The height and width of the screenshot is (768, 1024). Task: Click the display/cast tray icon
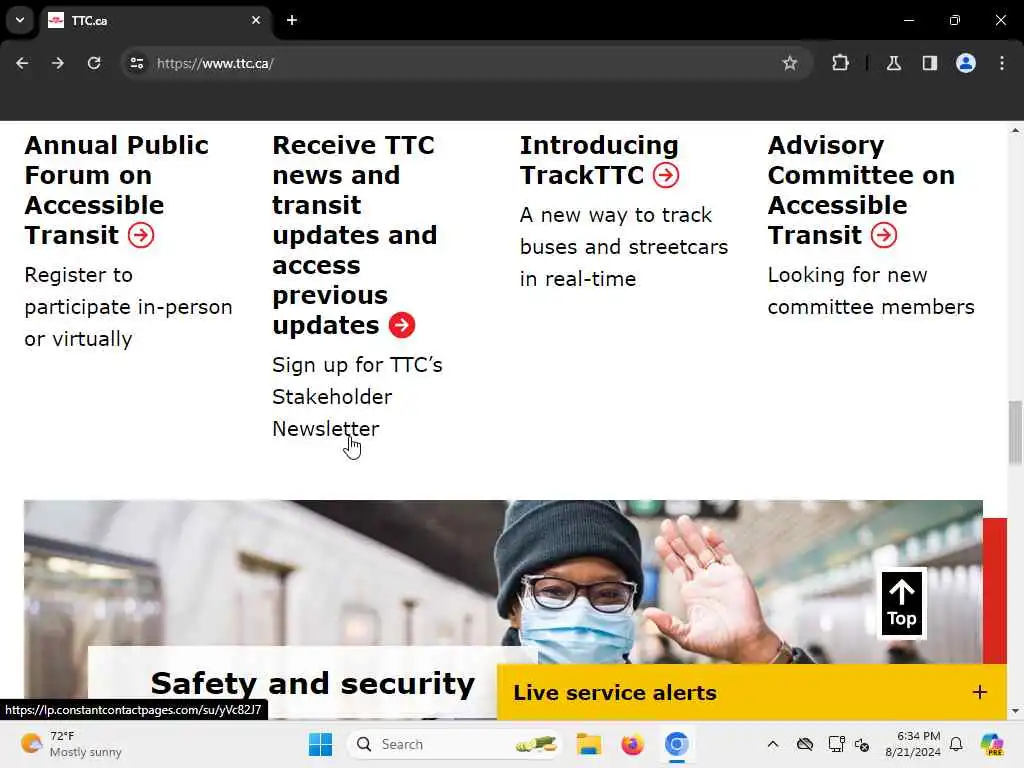click(x=836, y=744)
